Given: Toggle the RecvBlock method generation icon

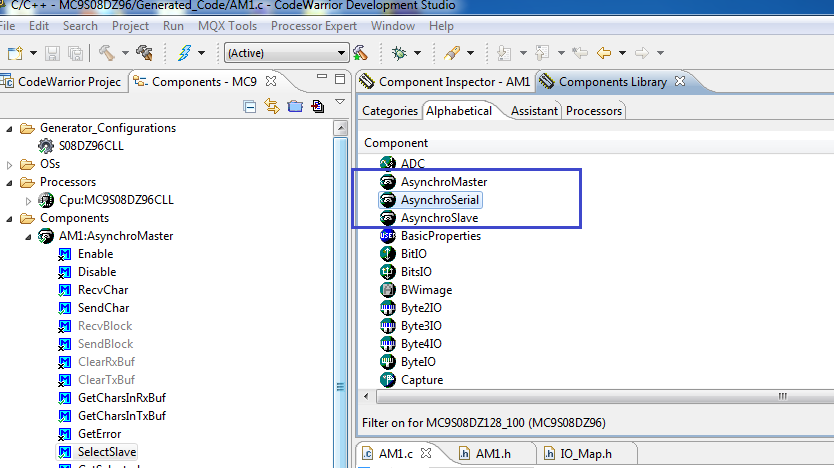Looking at the screenshot, I should pyautogui.click(x=64, y=327).
